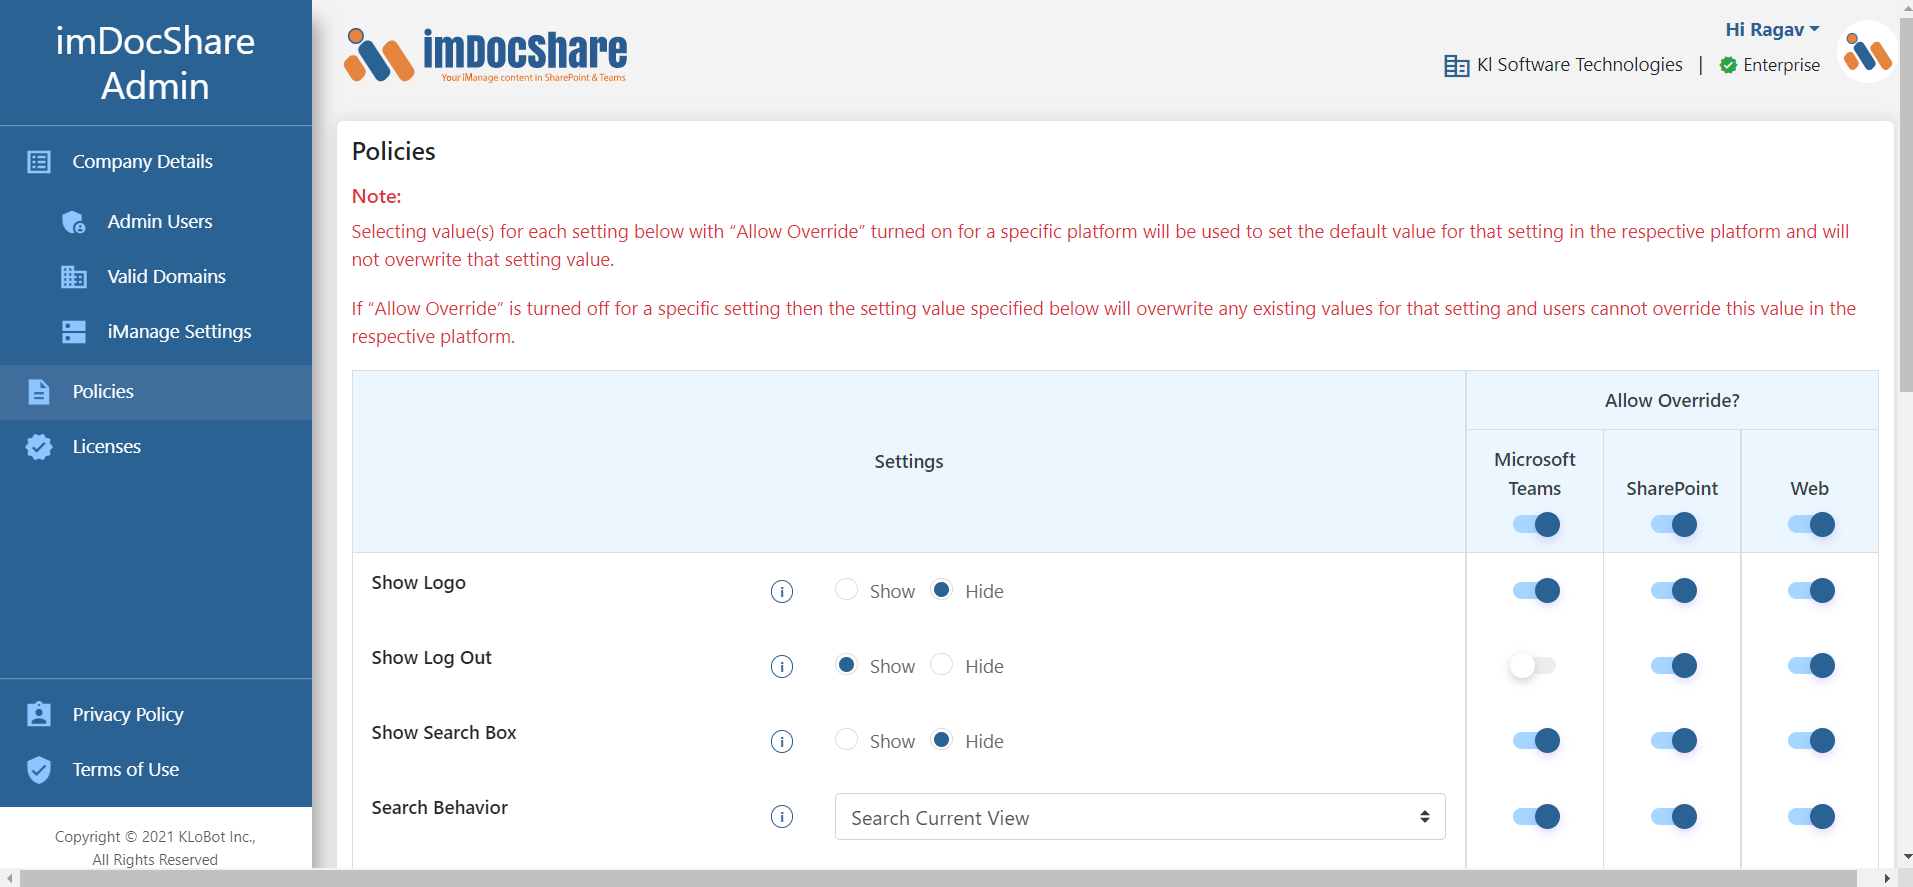Click KI Software Technologies company name
The height and width of the screenshot is (887, 1913).
[x=1579, y=65]
